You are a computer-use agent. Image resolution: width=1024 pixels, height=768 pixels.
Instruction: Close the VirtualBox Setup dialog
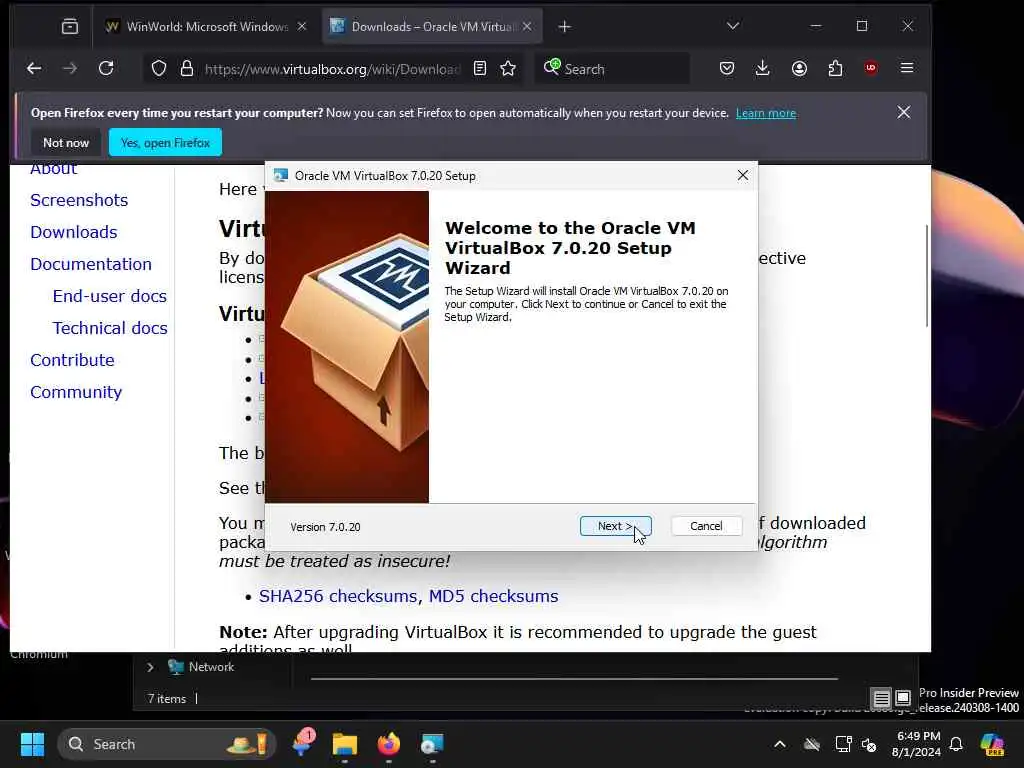coord(743,175)
